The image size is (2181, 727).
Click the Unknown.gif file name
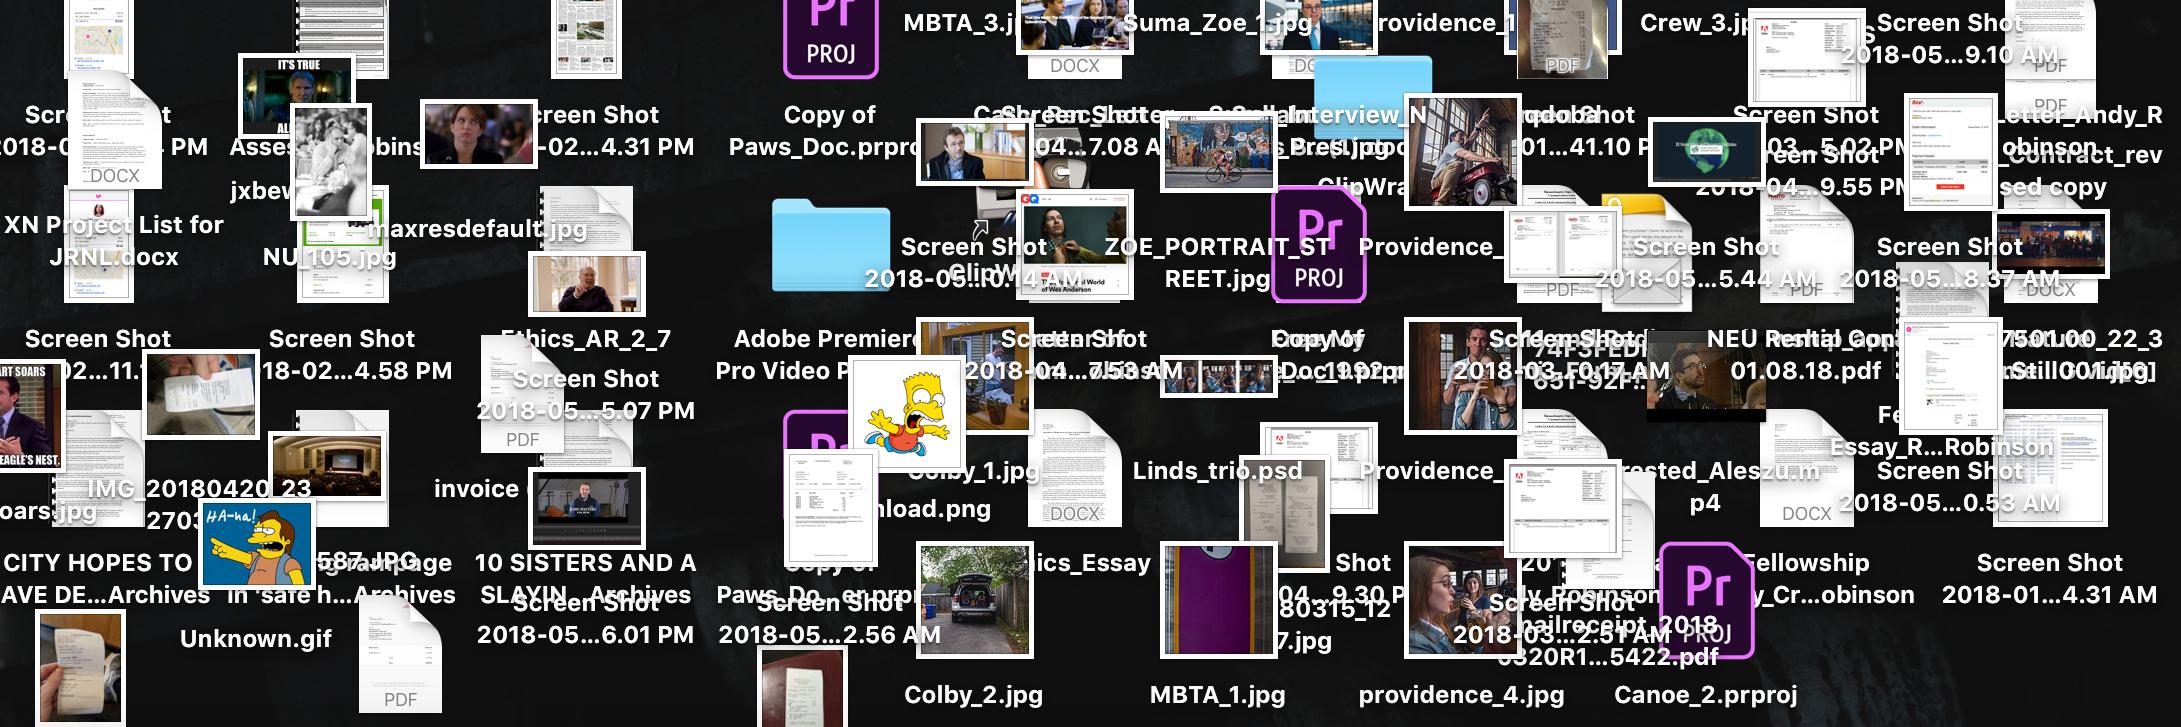[x=256, y=639]
